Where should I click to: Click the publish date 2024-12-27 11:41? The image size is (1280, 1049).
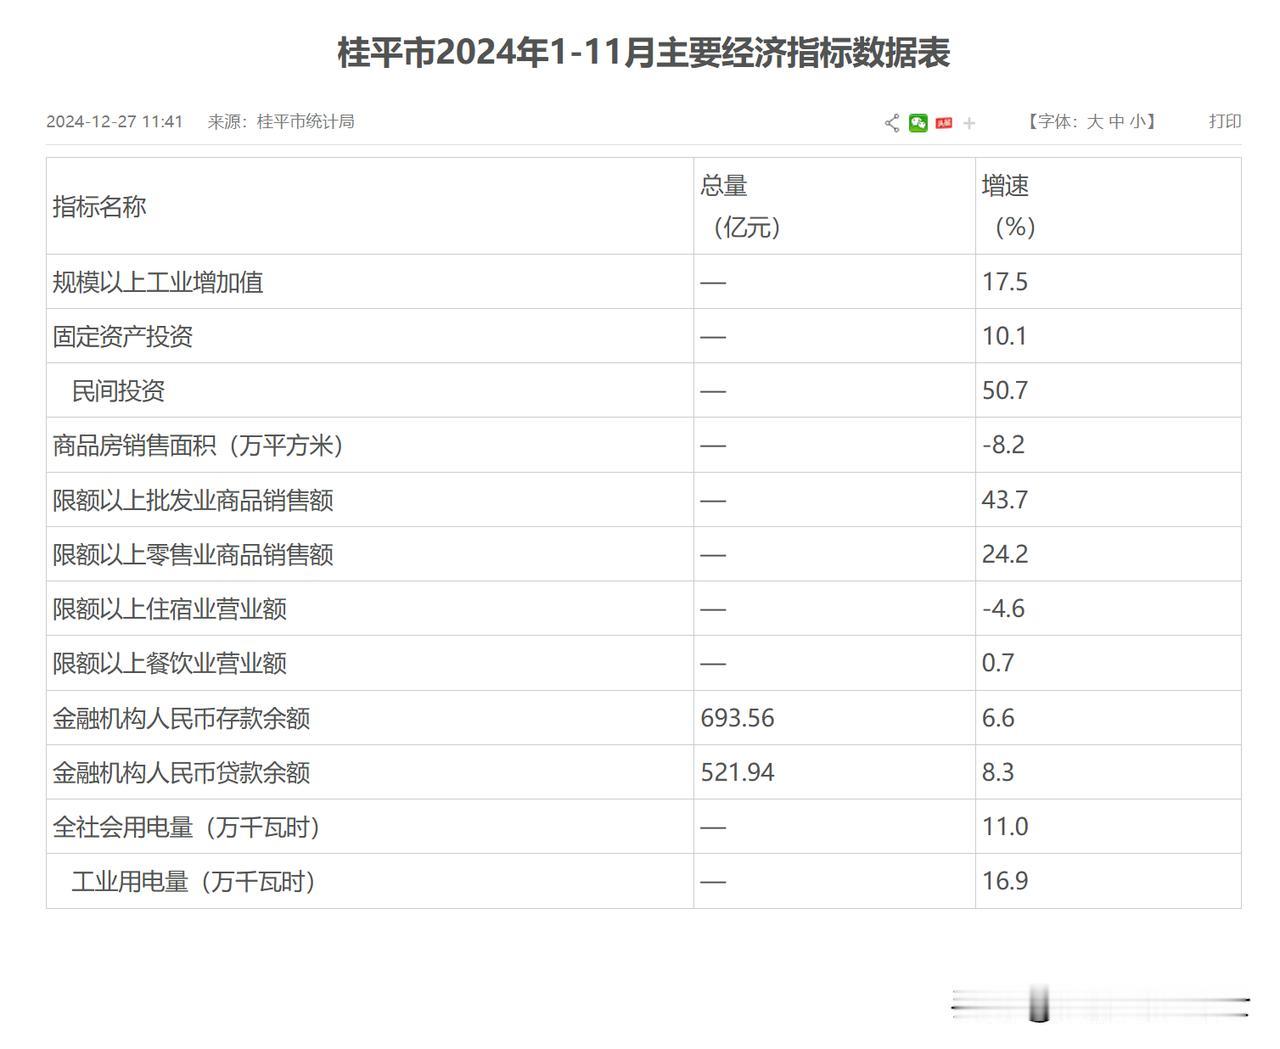pos(115,122)
